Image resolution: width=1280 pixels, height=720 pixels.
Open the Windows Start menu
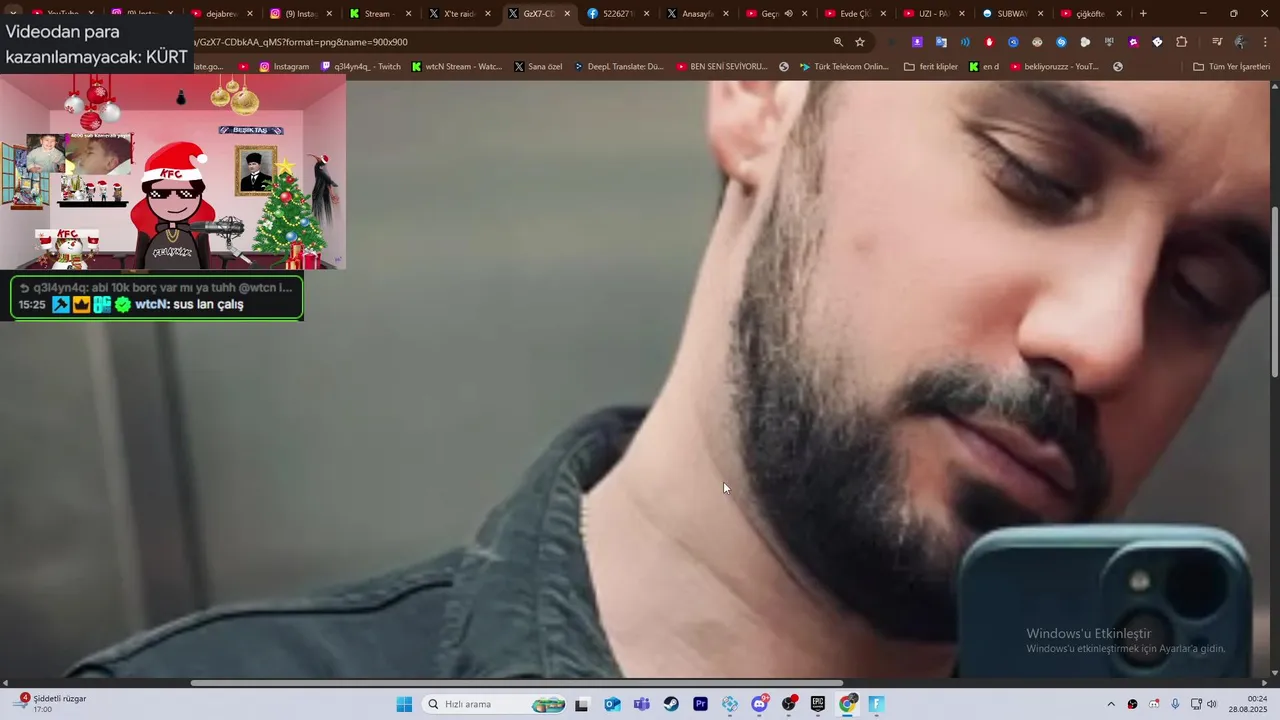tap(404, 704)
